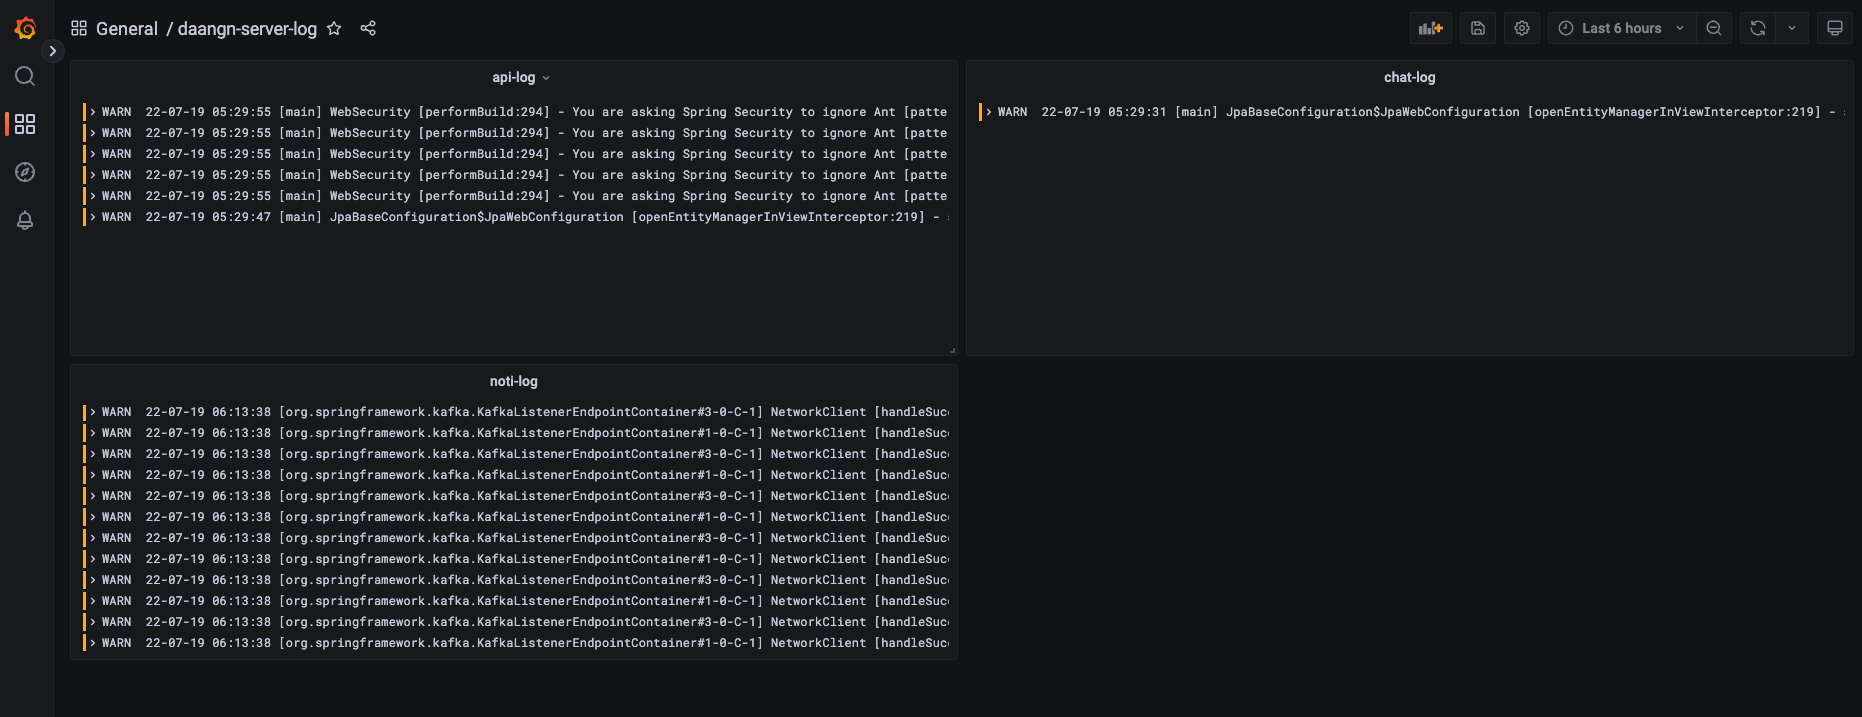Screen dimensions: 1862x717
Task: Open the noti-log panel title menu
Action: coord(513,381)
